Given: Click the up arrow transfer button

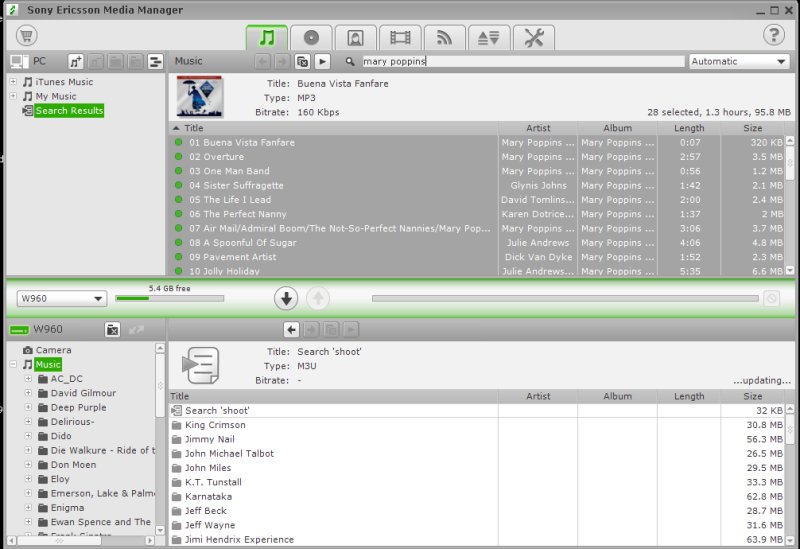Looking at the screenshot, I should pyautogui.click(x=318, y=298).
